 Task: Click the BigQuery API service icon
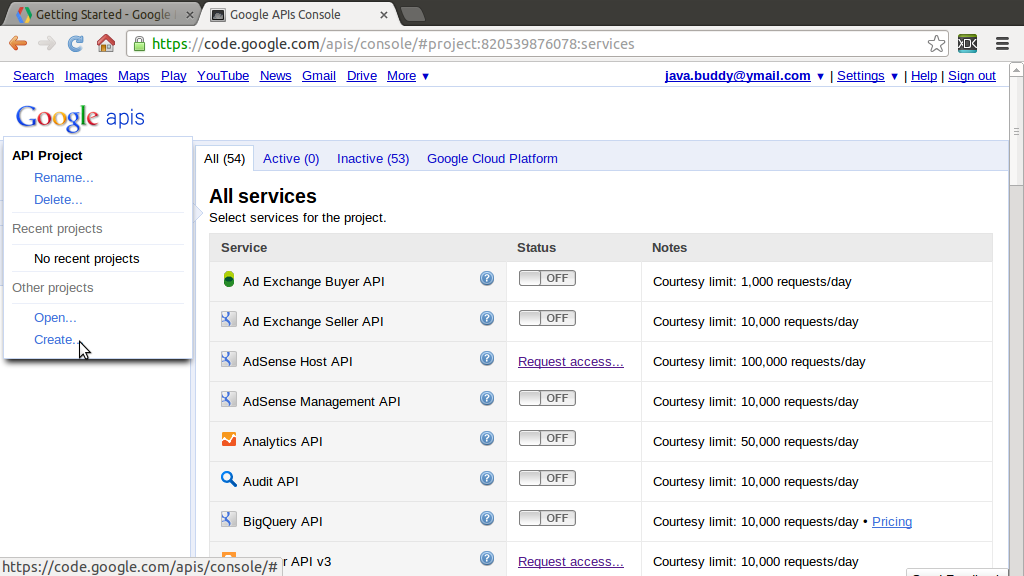(229, 519)
